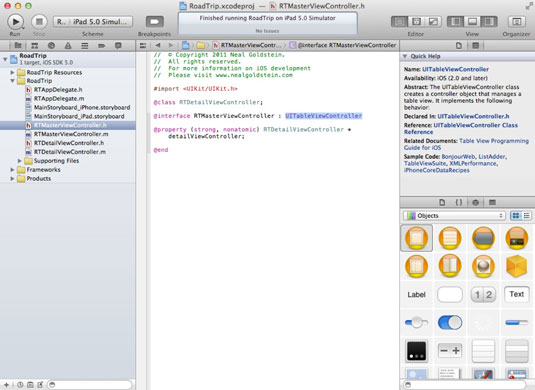Go back in editor history
Screen dimensions: 535x390
[x=158, y=45]
